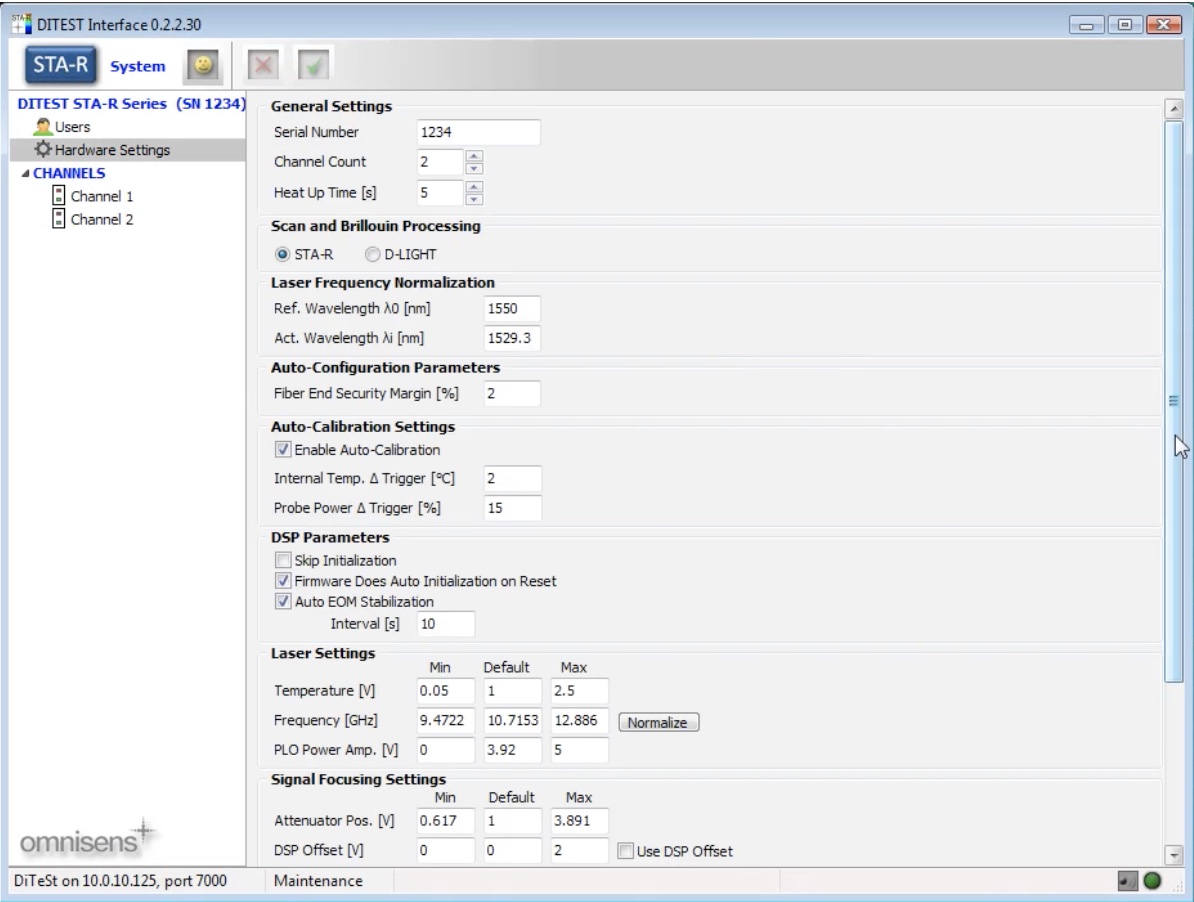Viewport: 1194px width, 902px height.
Task: Select Hardware Settings in the tree
Action: tap(112, 150)
